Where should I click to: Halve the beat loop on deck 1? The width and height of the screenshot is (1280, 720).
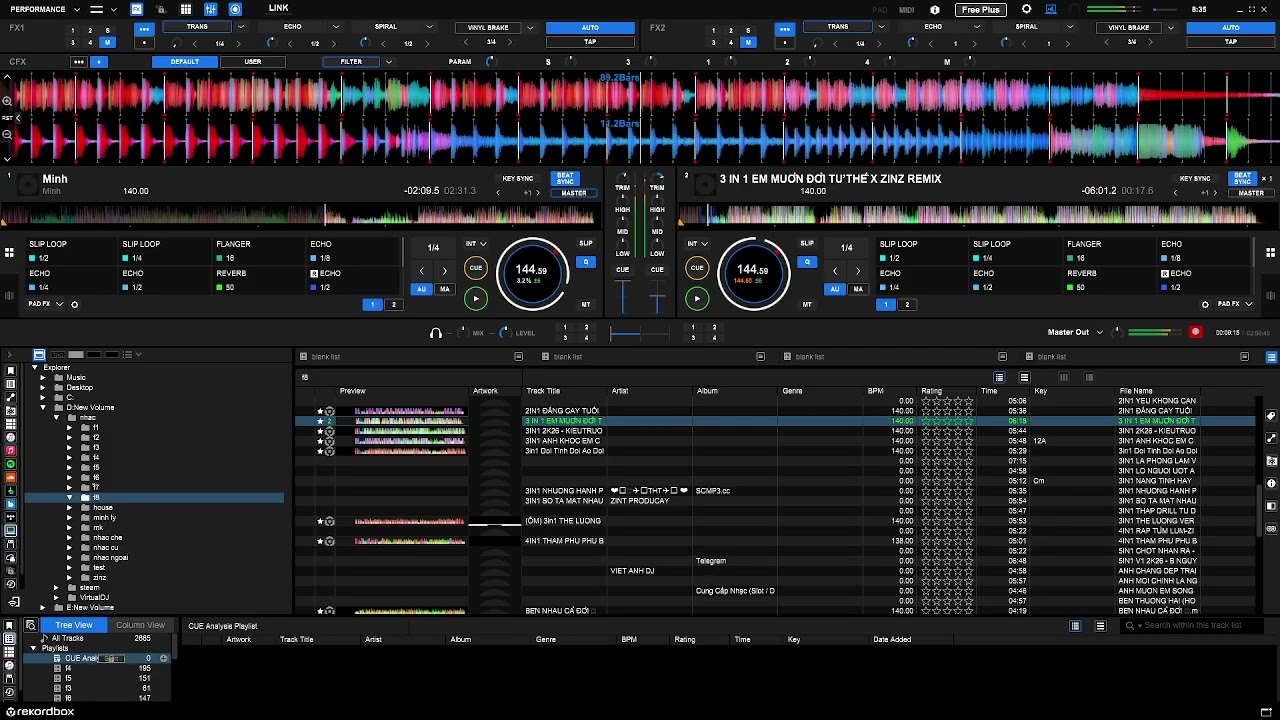[x=421, y=271]
